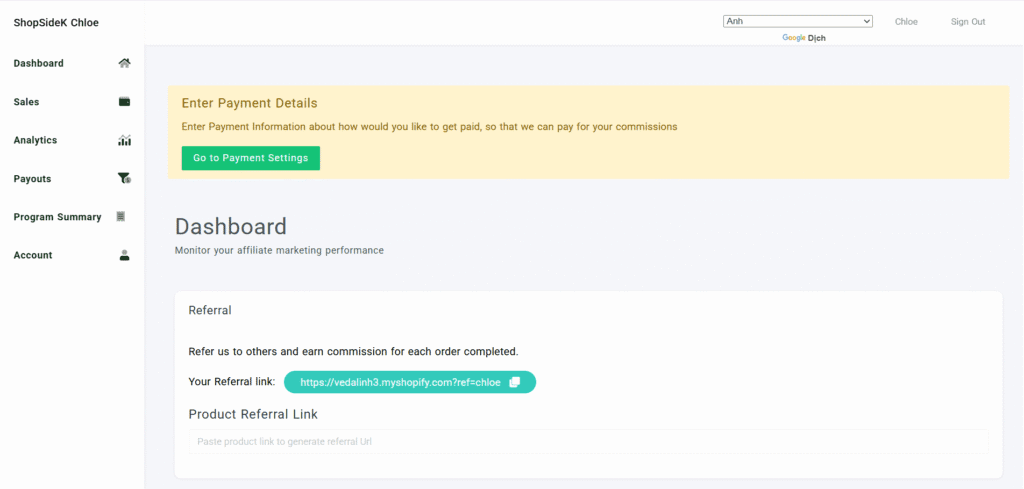Click the Product Referral Link heading

[253, 414]
